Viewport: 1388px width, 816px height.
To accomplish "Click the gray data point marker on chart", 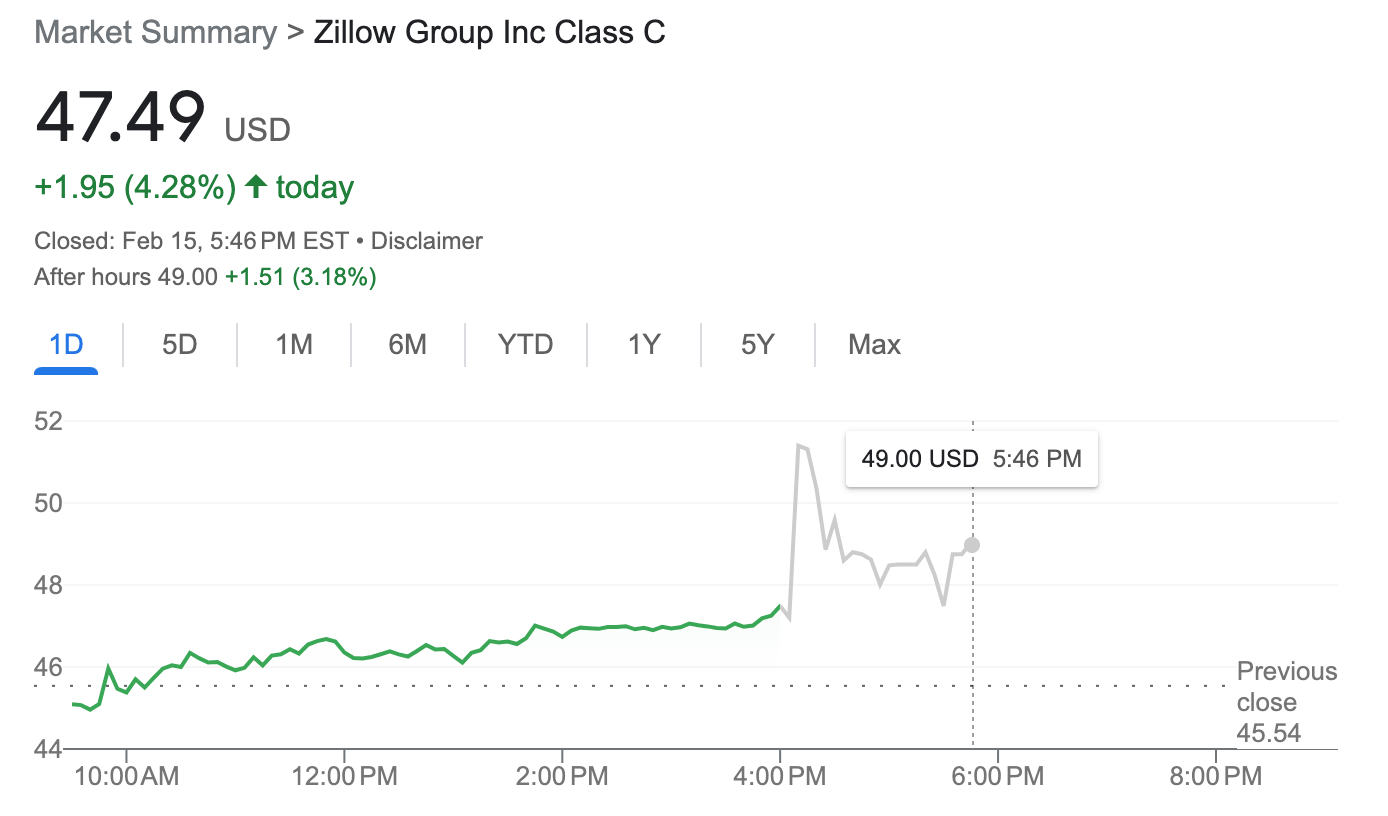I will point(972,545).
